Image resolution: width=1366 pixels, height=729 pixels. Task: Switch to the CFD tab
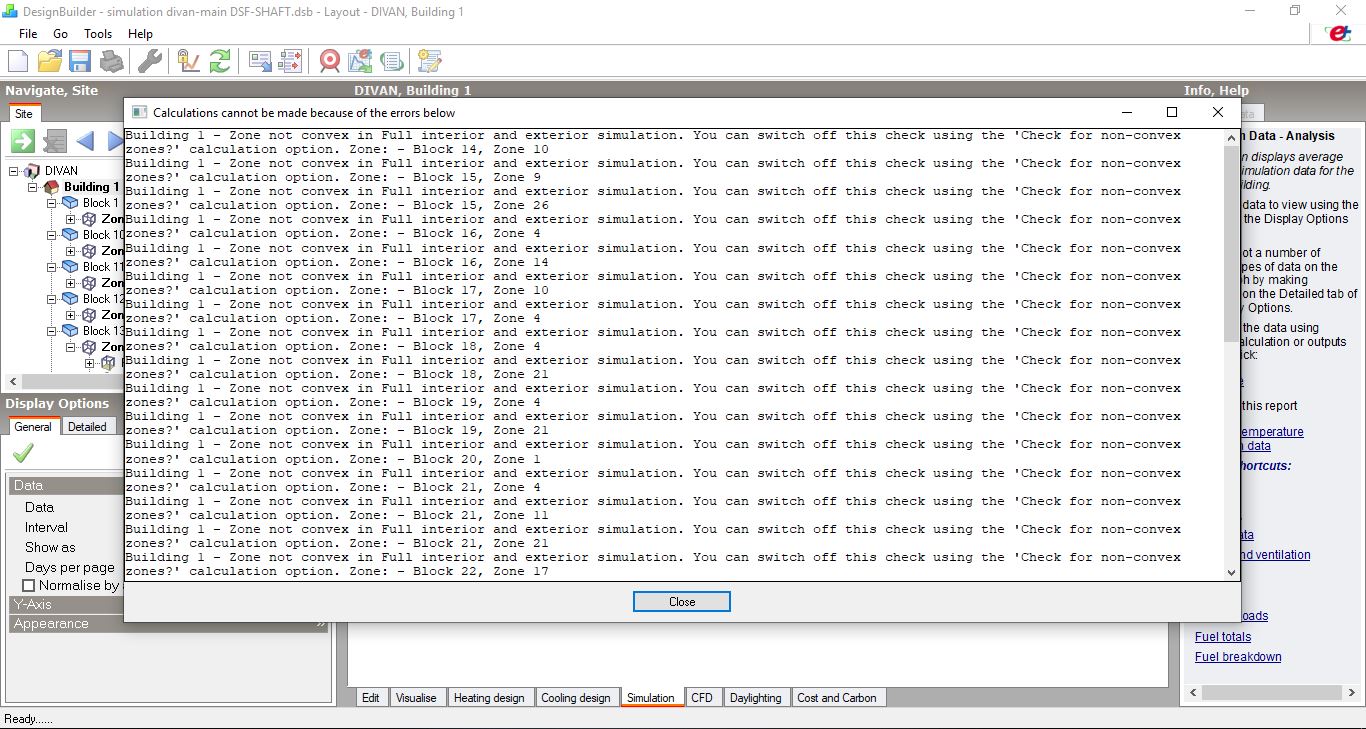[x=702, y=698]
